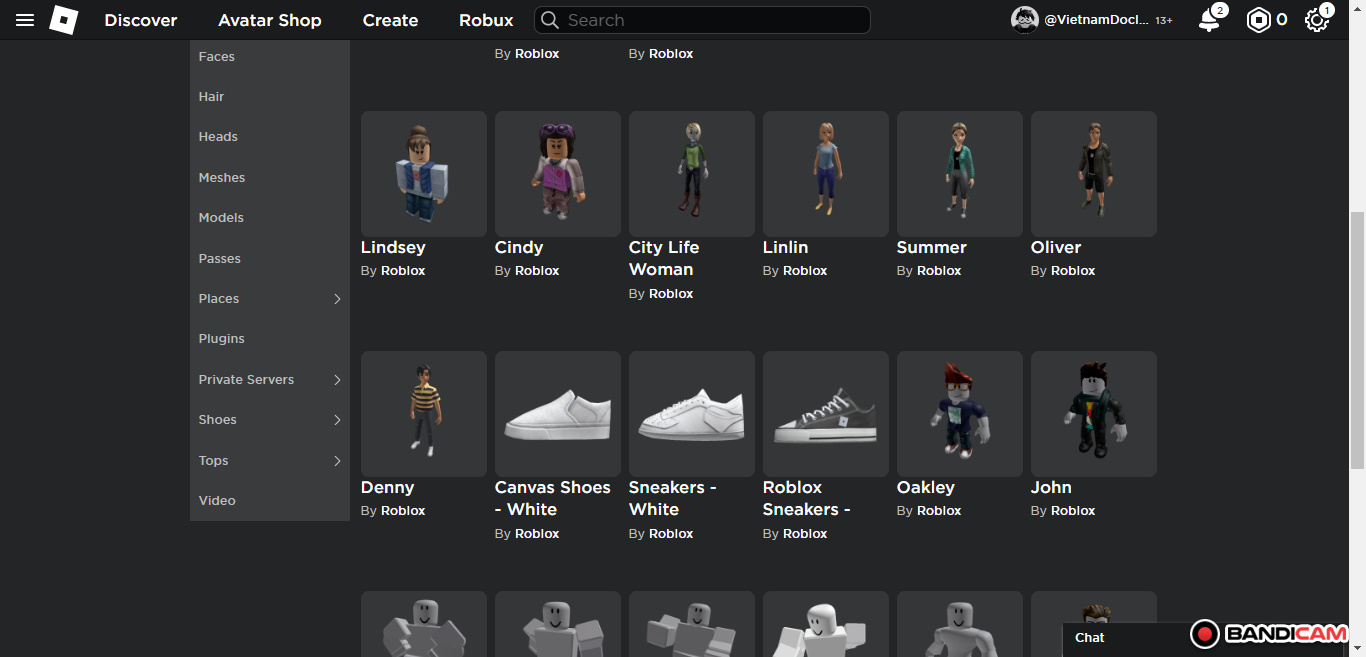Open the hamburger navigation menu
This screenshot has width=1366, height=657.
click(25, 20)
